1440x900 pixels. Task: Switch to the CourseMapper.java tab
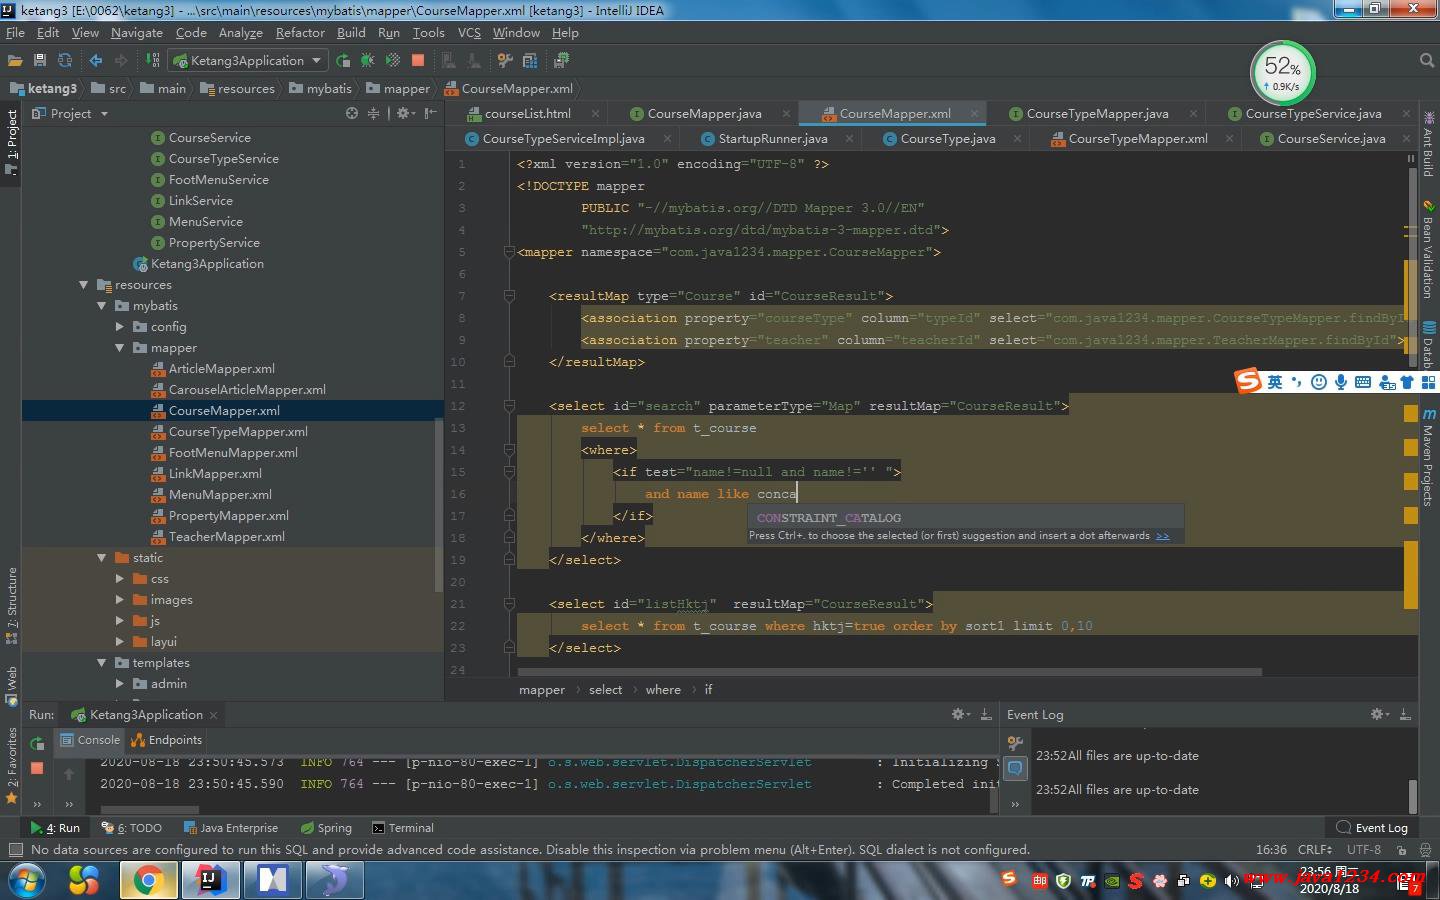704,113
